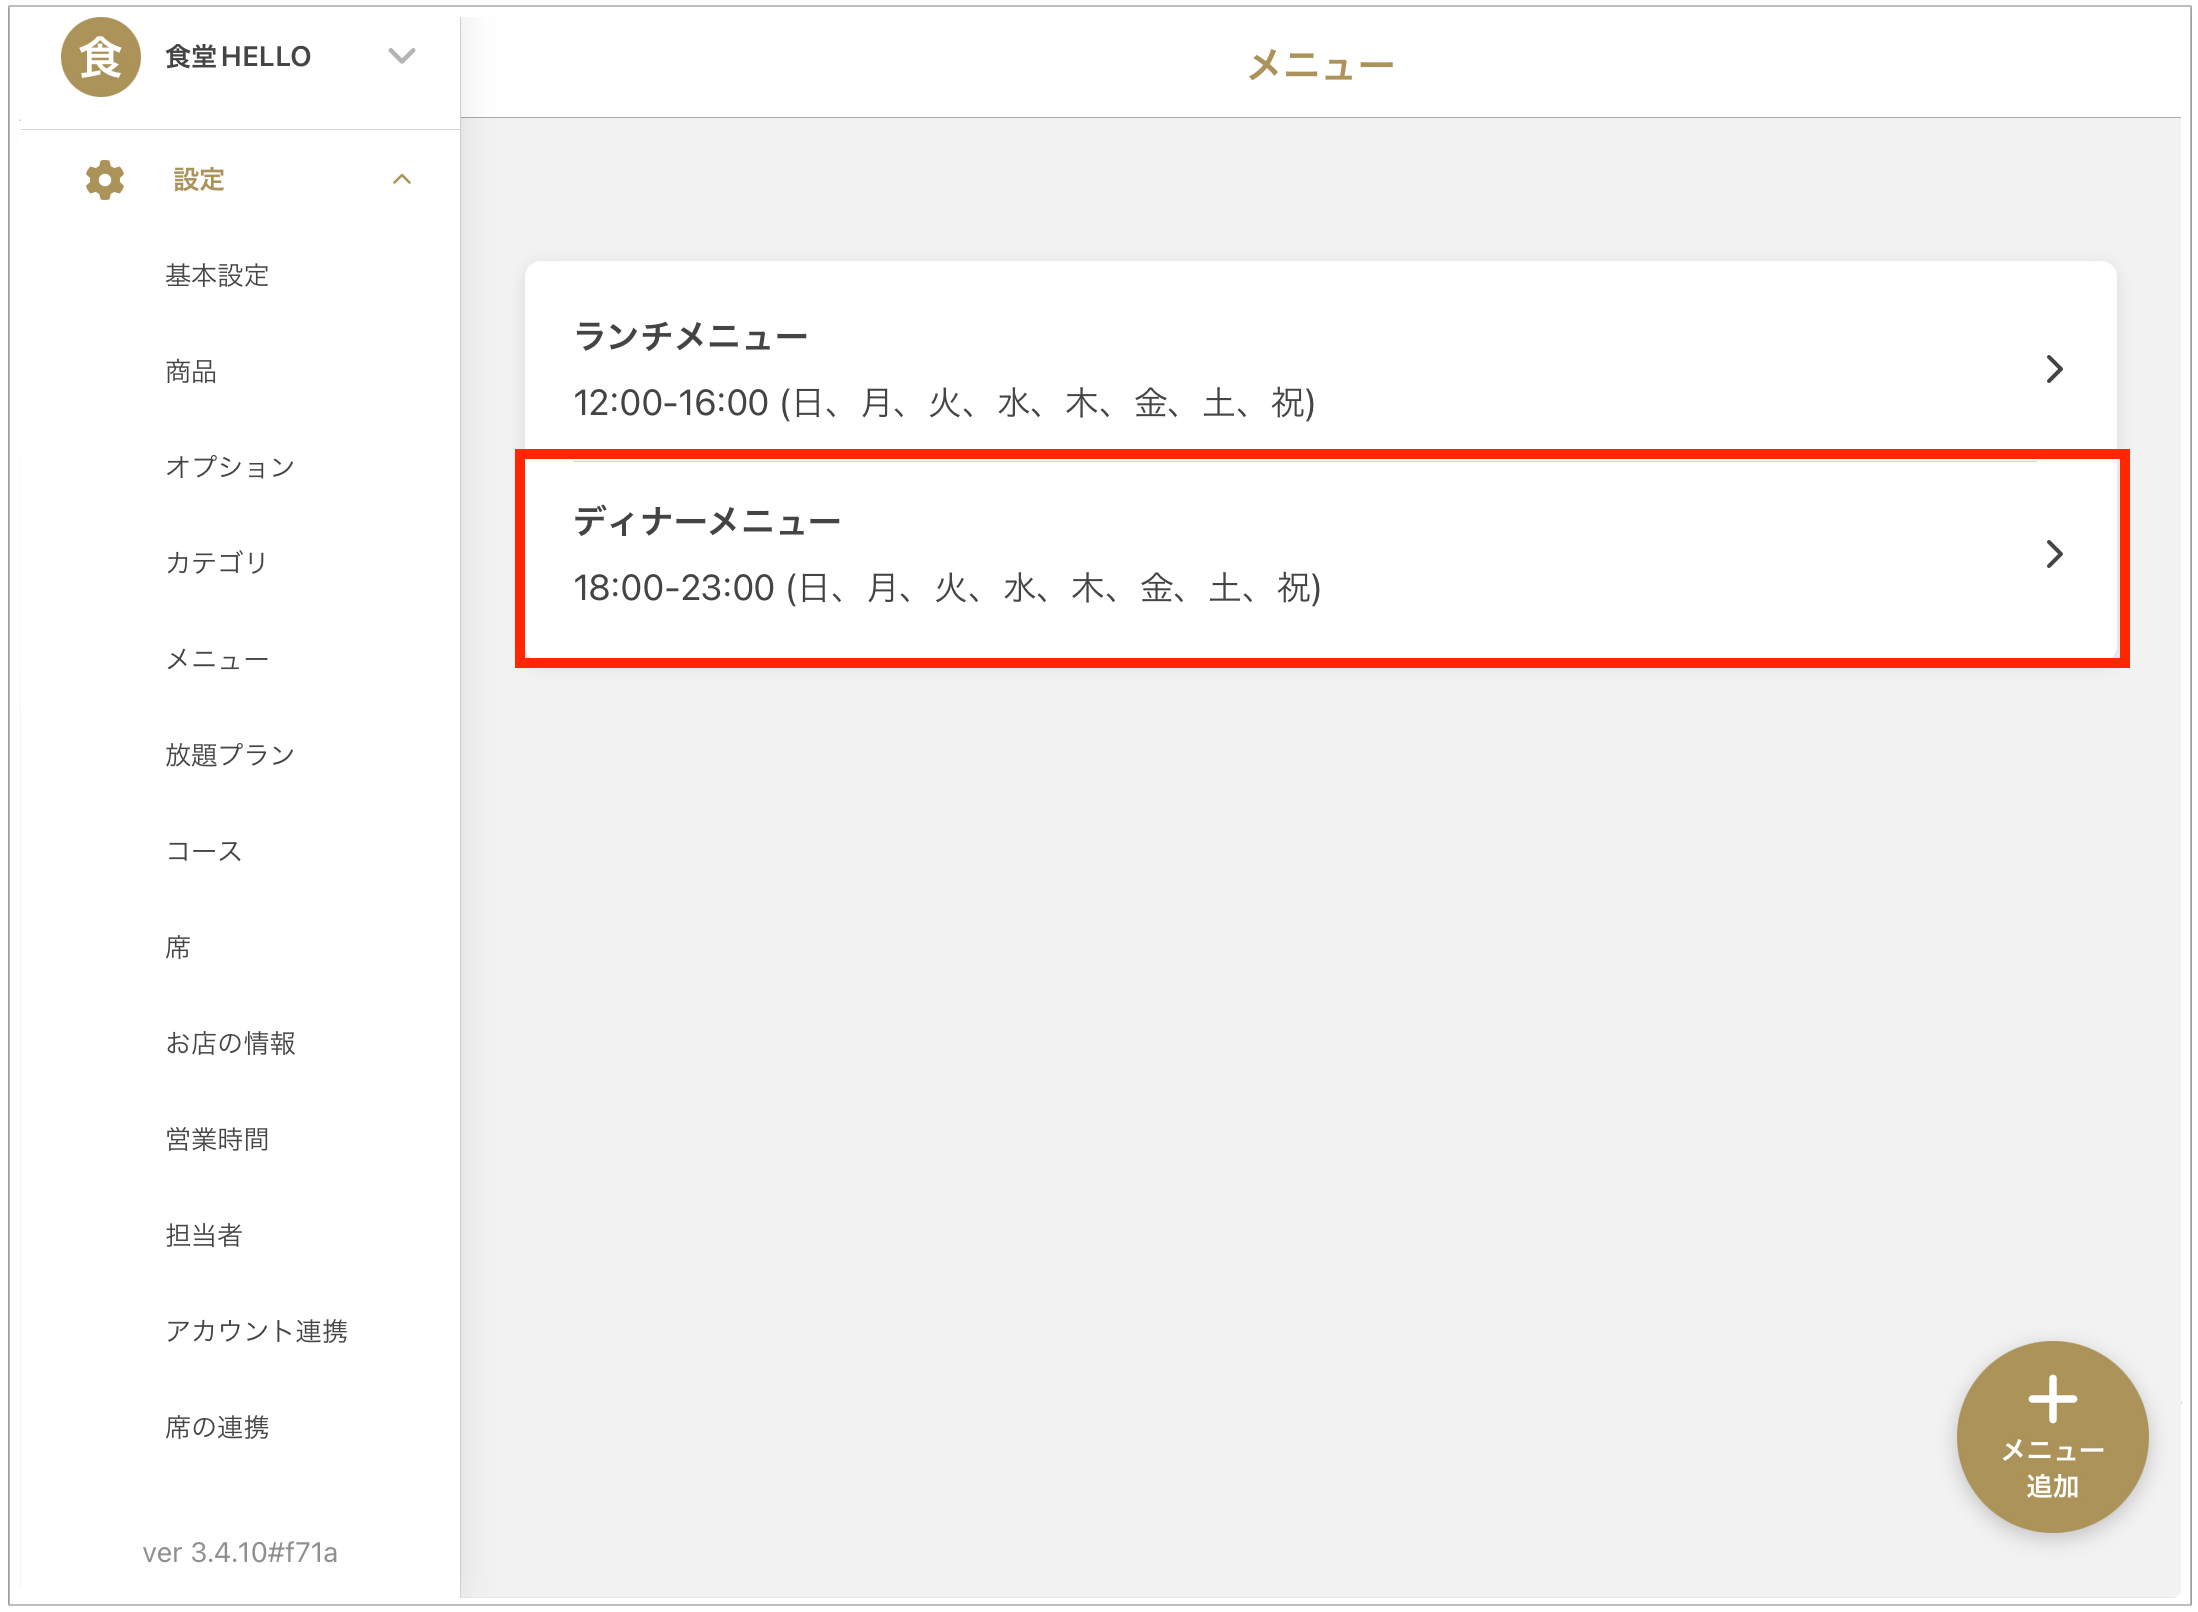Viewport: 2198px width, 1612px height.
Task: Open ランチメニュー via its right arrow
Action: tap(2054, 369)
